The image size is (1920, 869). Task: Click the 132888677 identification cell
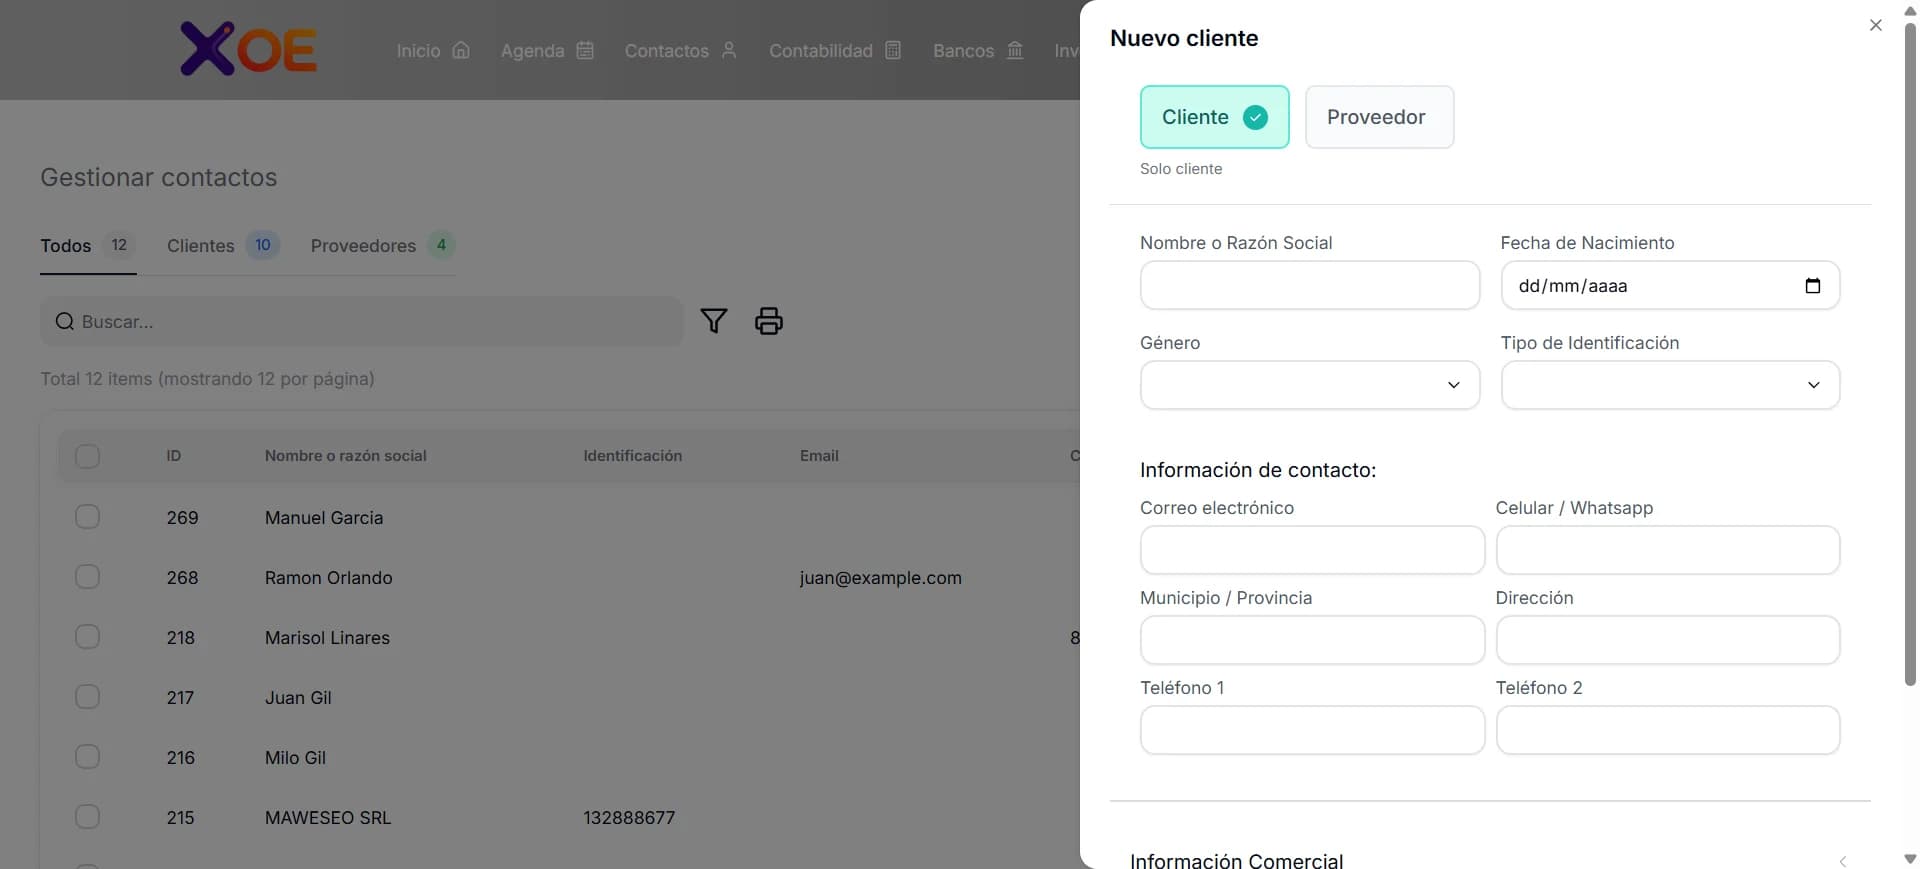tap(629, 817)
